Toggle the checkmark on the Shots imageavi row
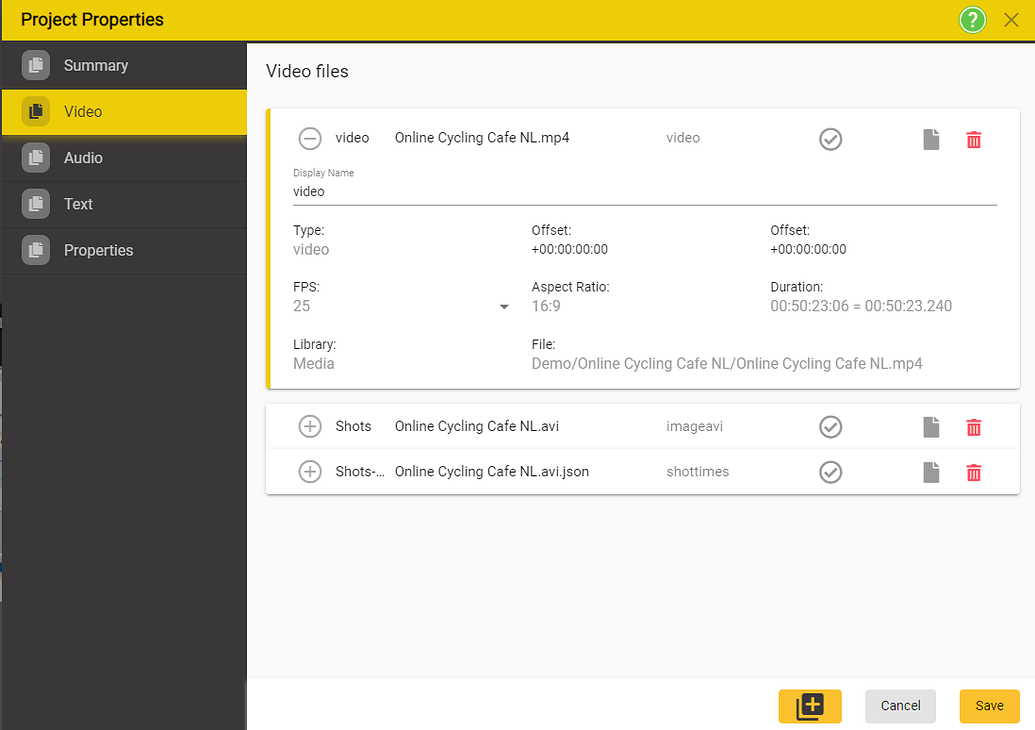This screenshot has height=730, width=1035. [830, 427]
